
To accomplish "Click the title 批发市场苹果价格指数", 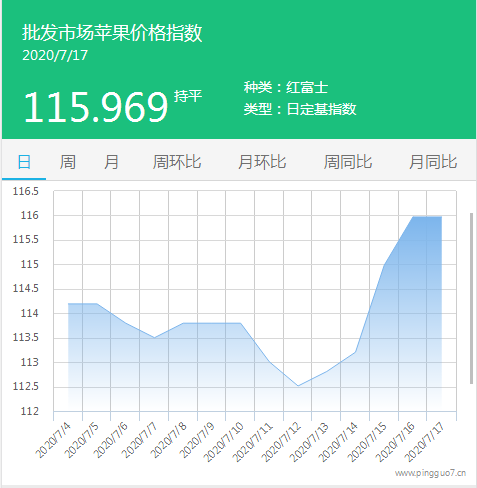I will point(112,33).
